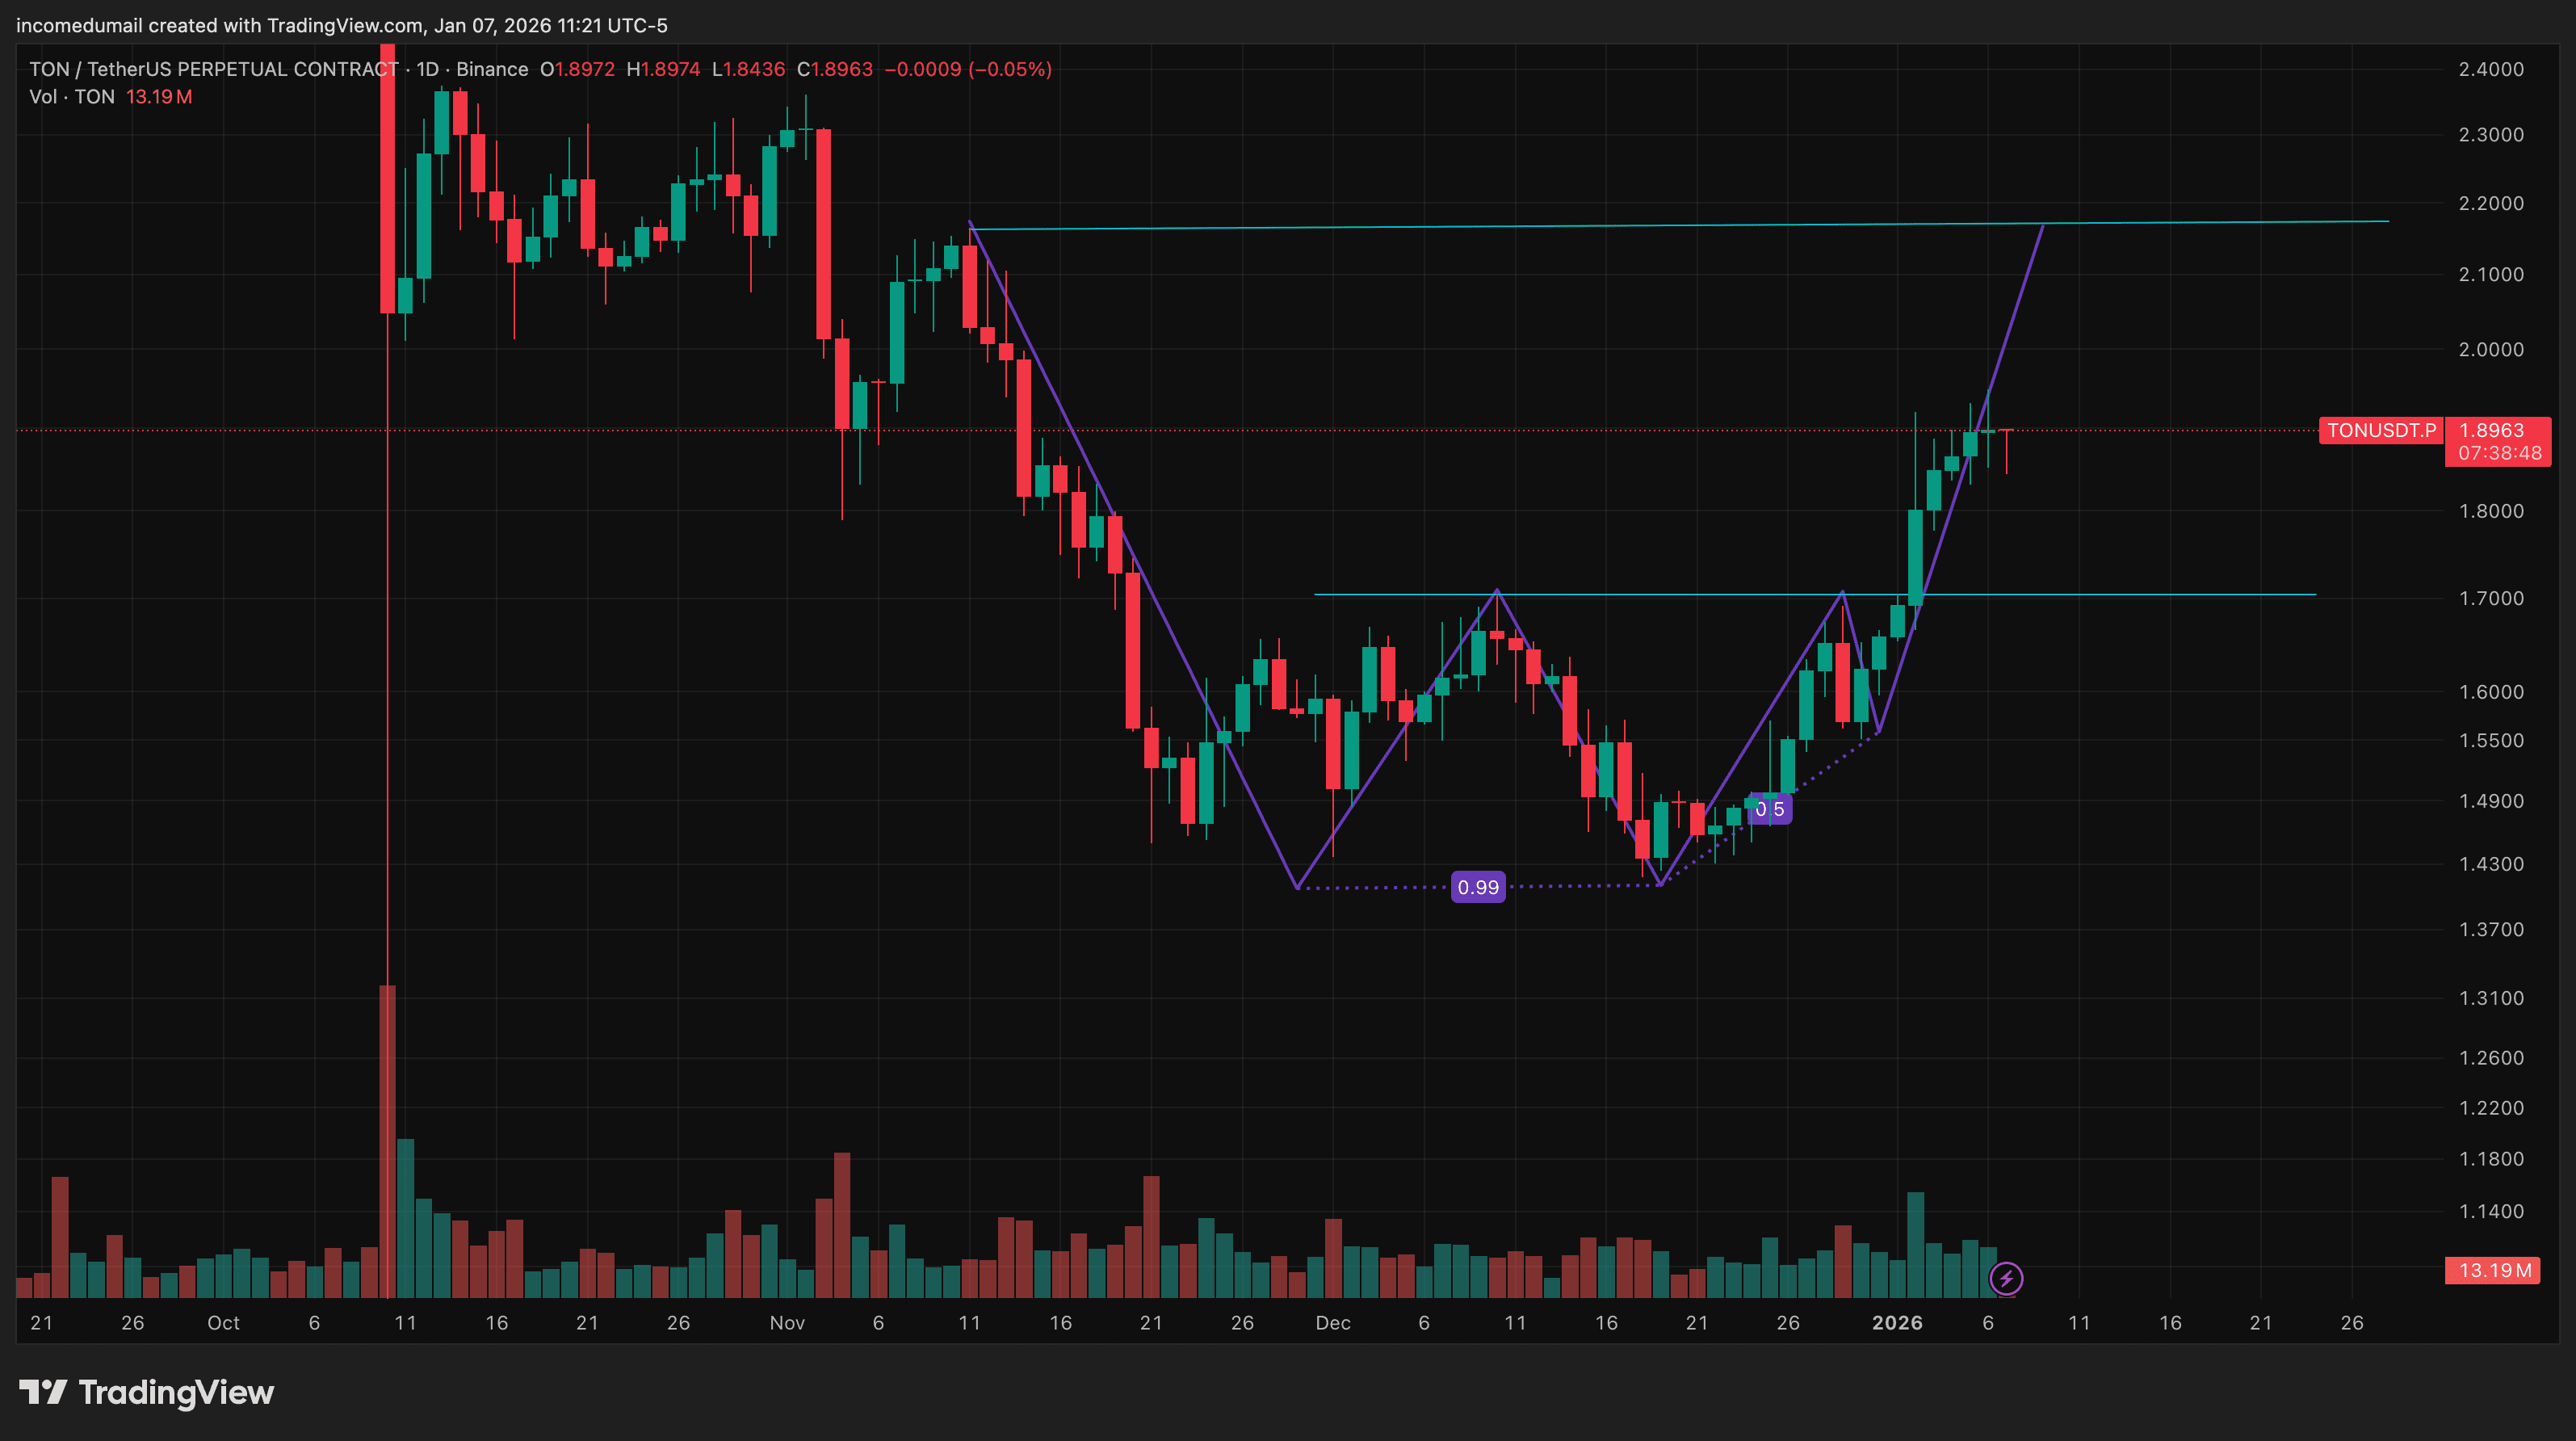Viewport: 2576px width, 1441px height.
Task: Click the TradingView logo at bottom left
Action: pos(146,1392)
